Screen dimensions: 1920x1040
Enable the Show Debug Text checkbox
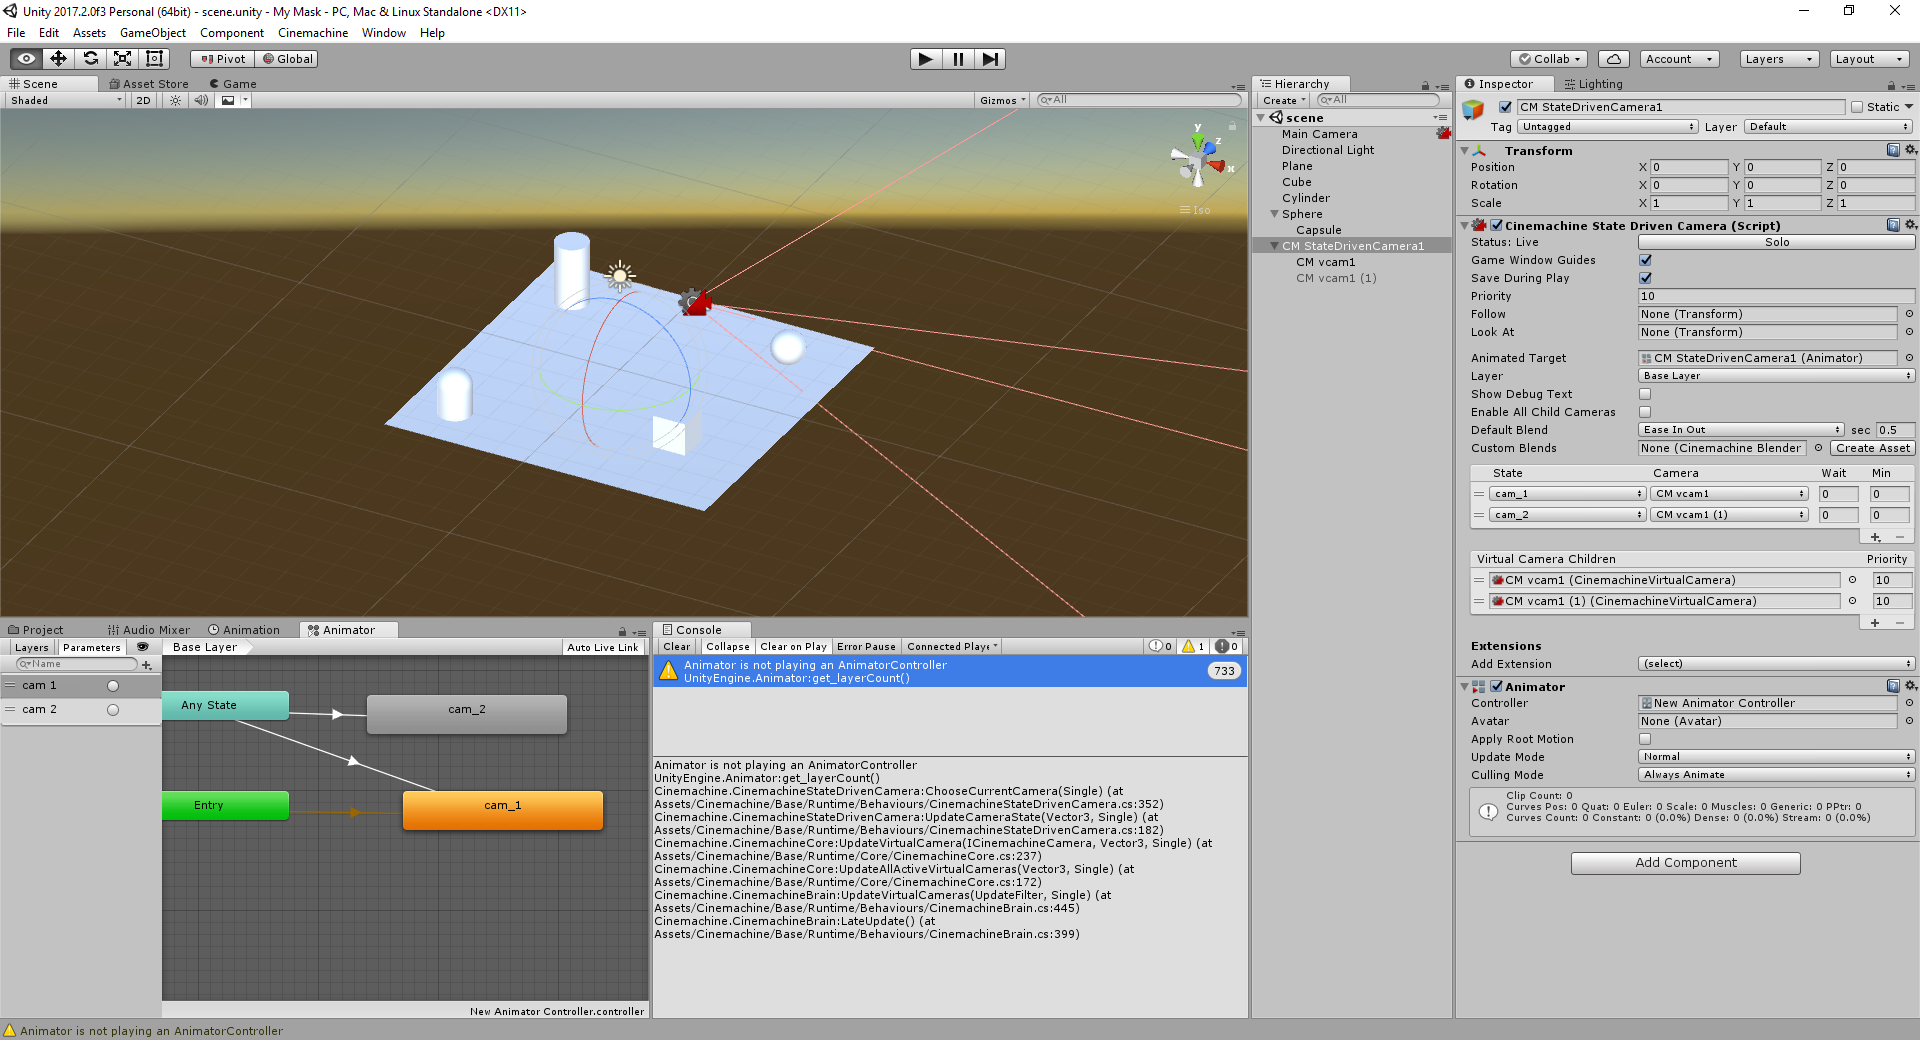(x=1645, y=394)
